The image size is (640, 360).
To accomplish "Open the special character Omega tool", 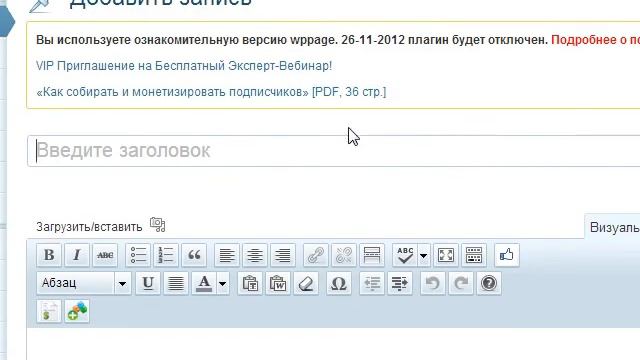I will click(338, 283).
